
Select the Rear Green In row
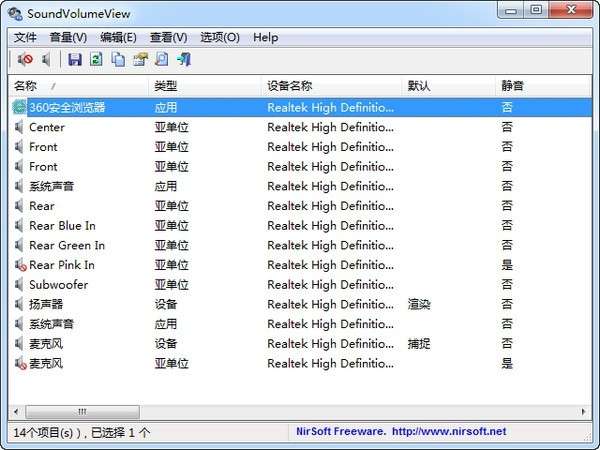(300, 245)
